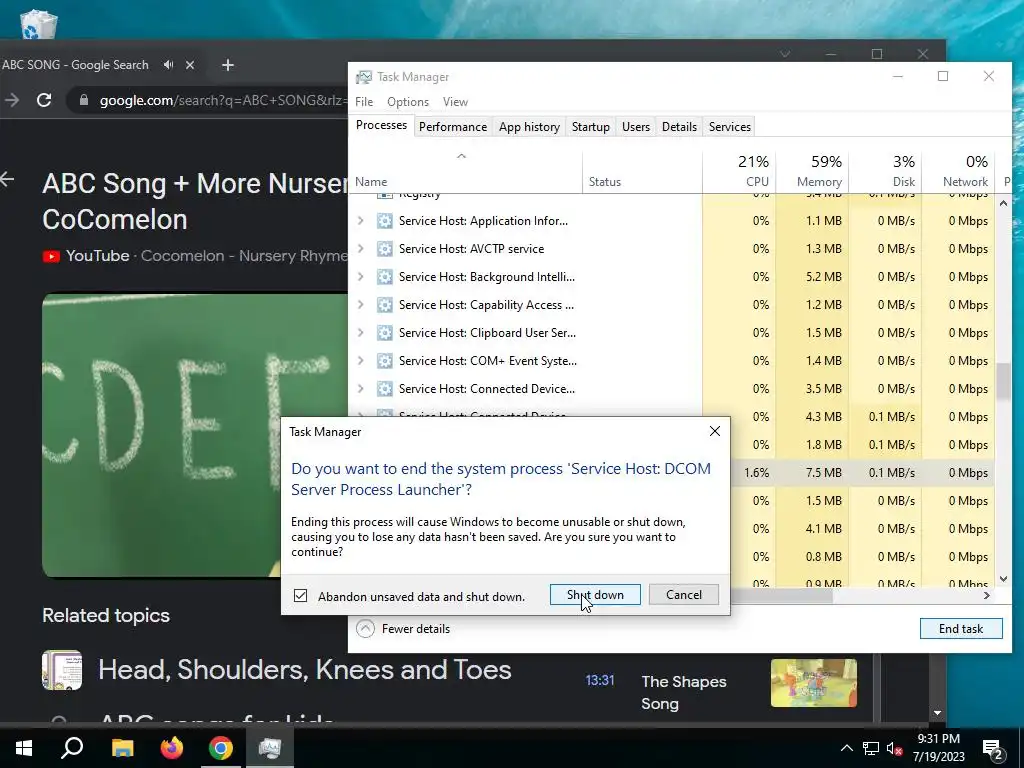Mute the ABC SONG tab audio icon
Screen dimensions: 1024x768
point(169,65)
